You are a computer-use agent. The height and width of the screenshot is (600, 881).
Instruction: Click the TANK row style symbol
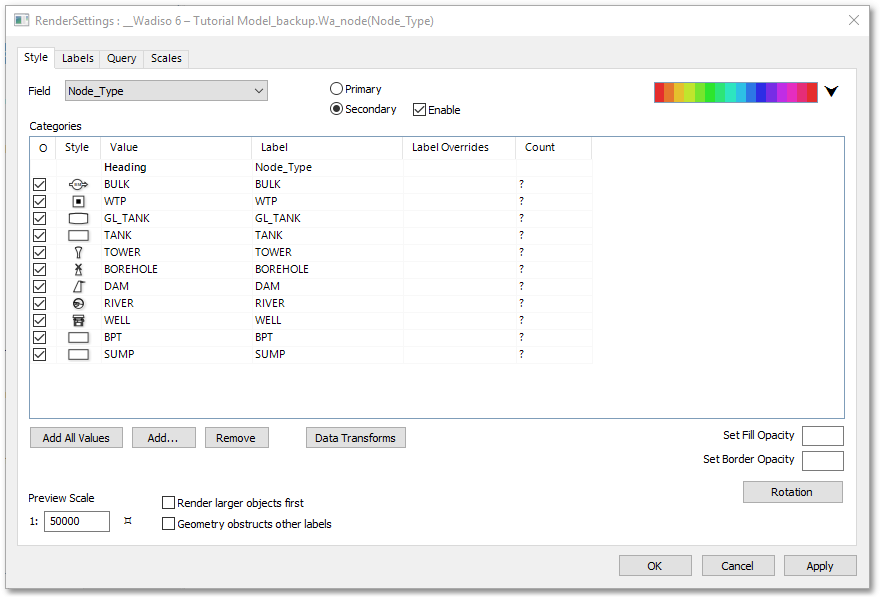click(78, 235)
